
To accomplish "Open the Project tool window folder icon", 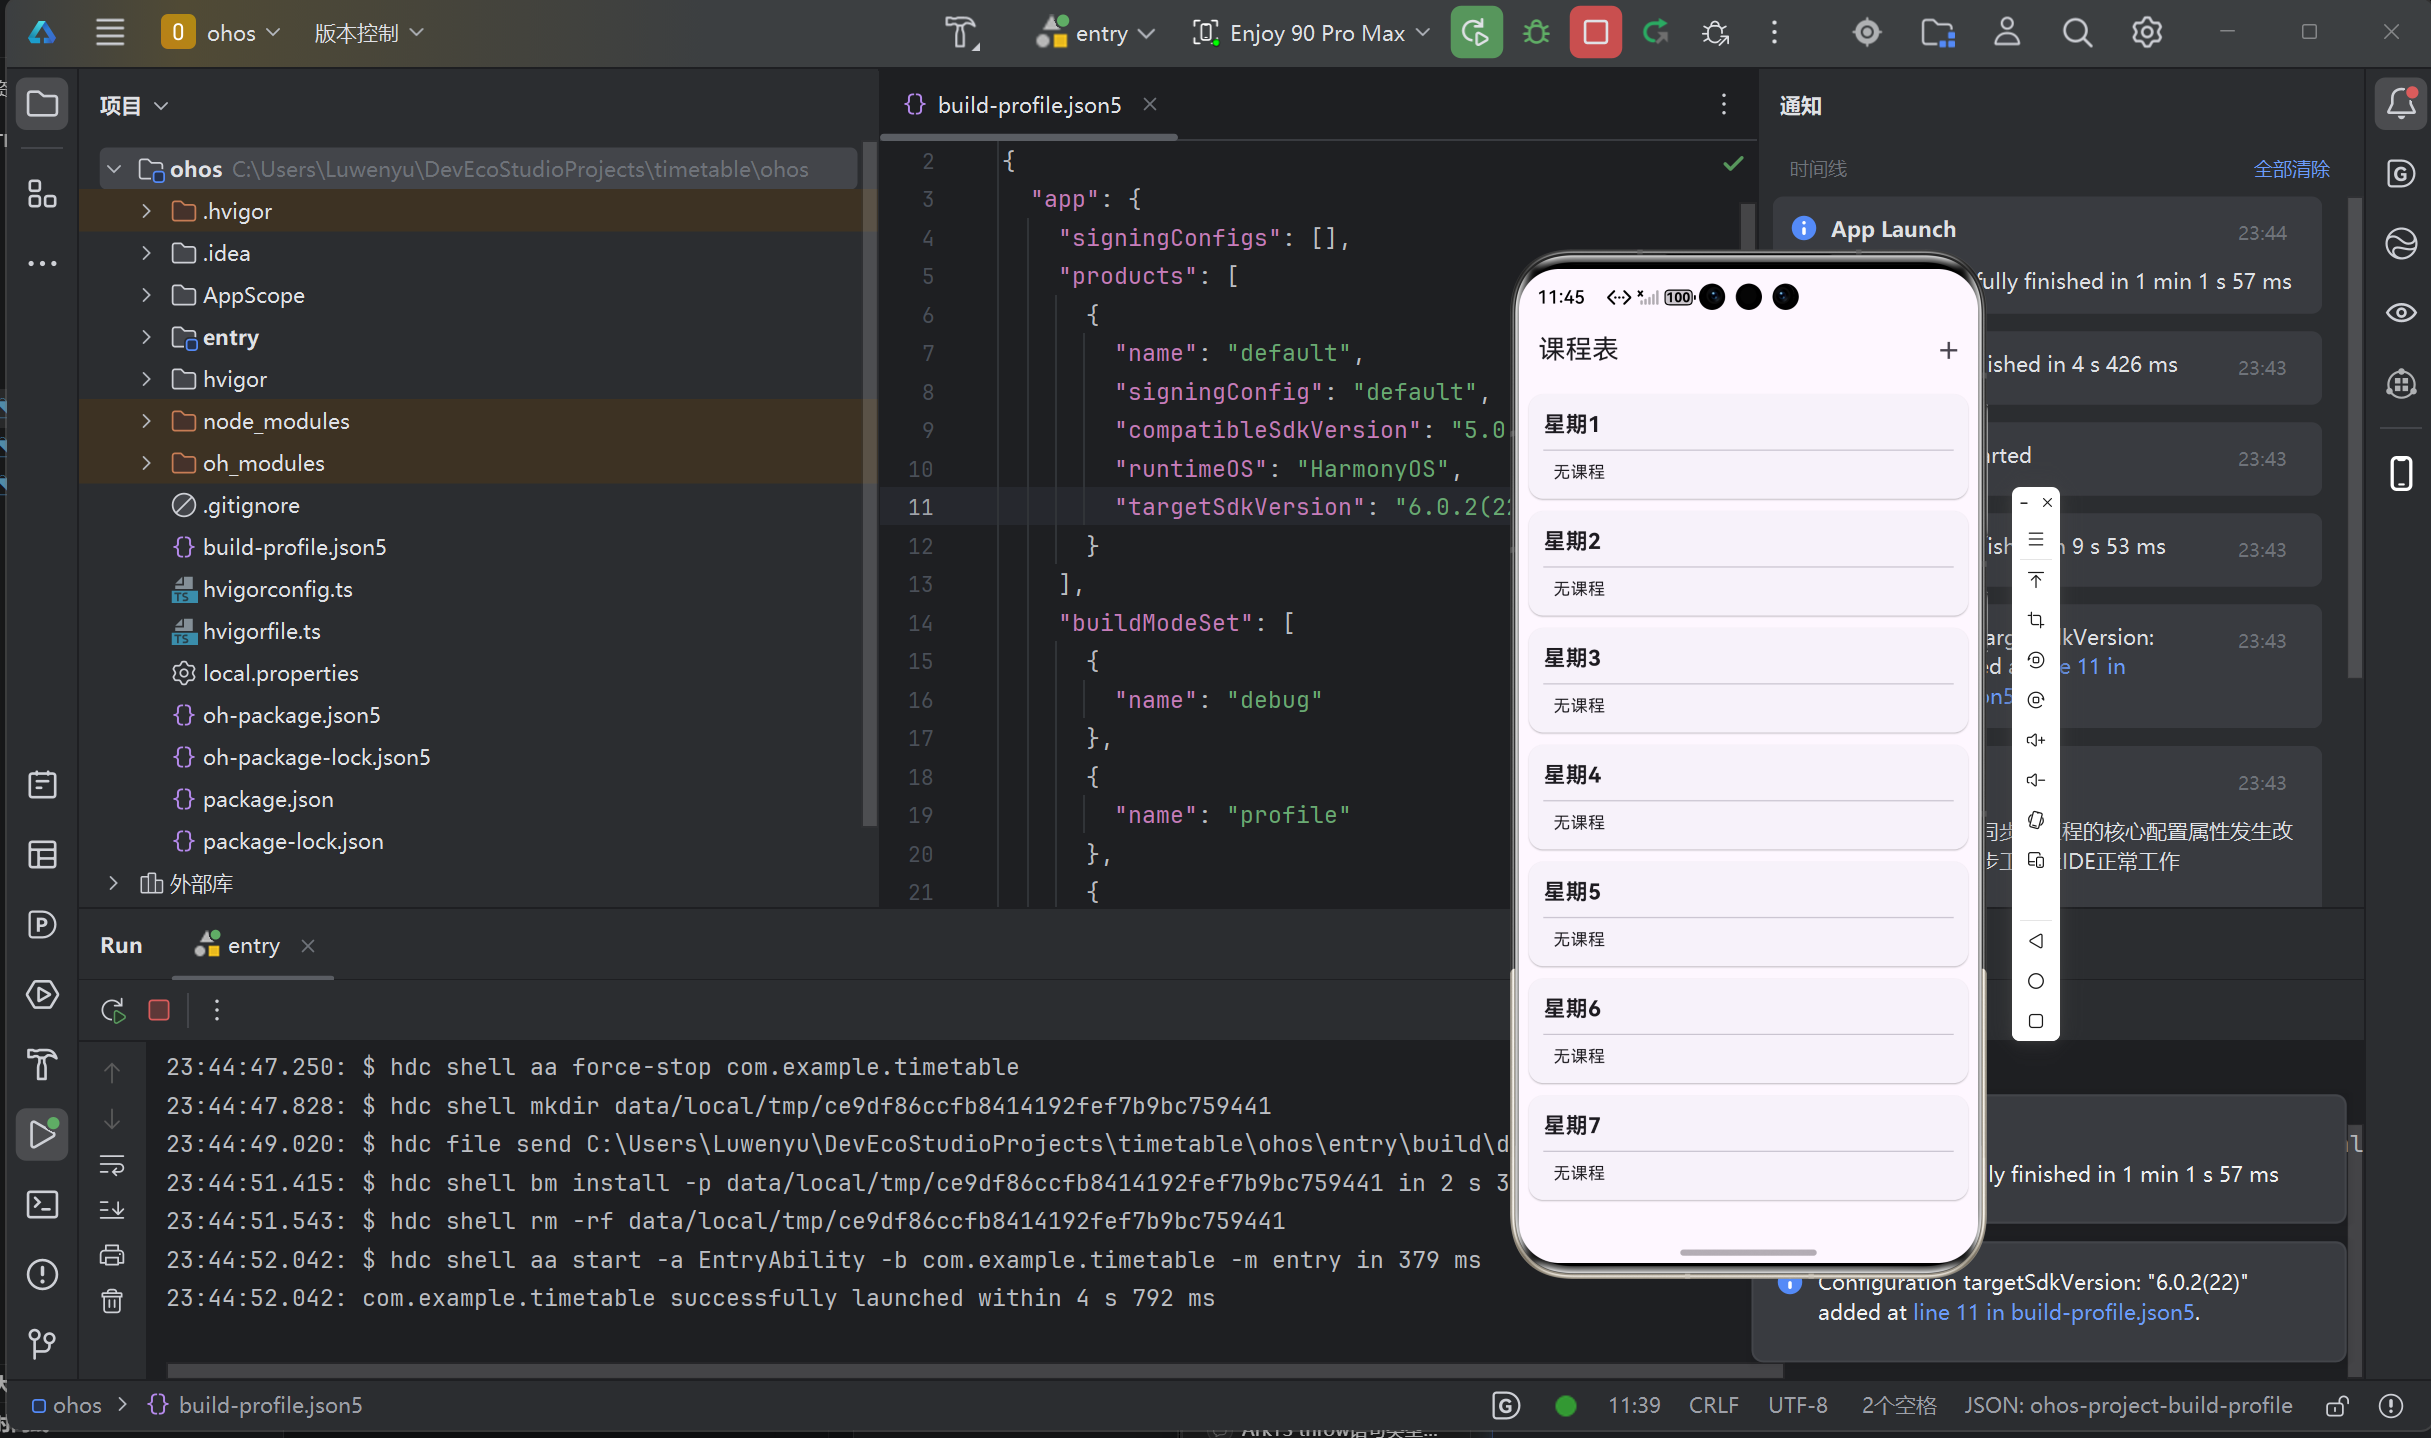I will point(42,103).
